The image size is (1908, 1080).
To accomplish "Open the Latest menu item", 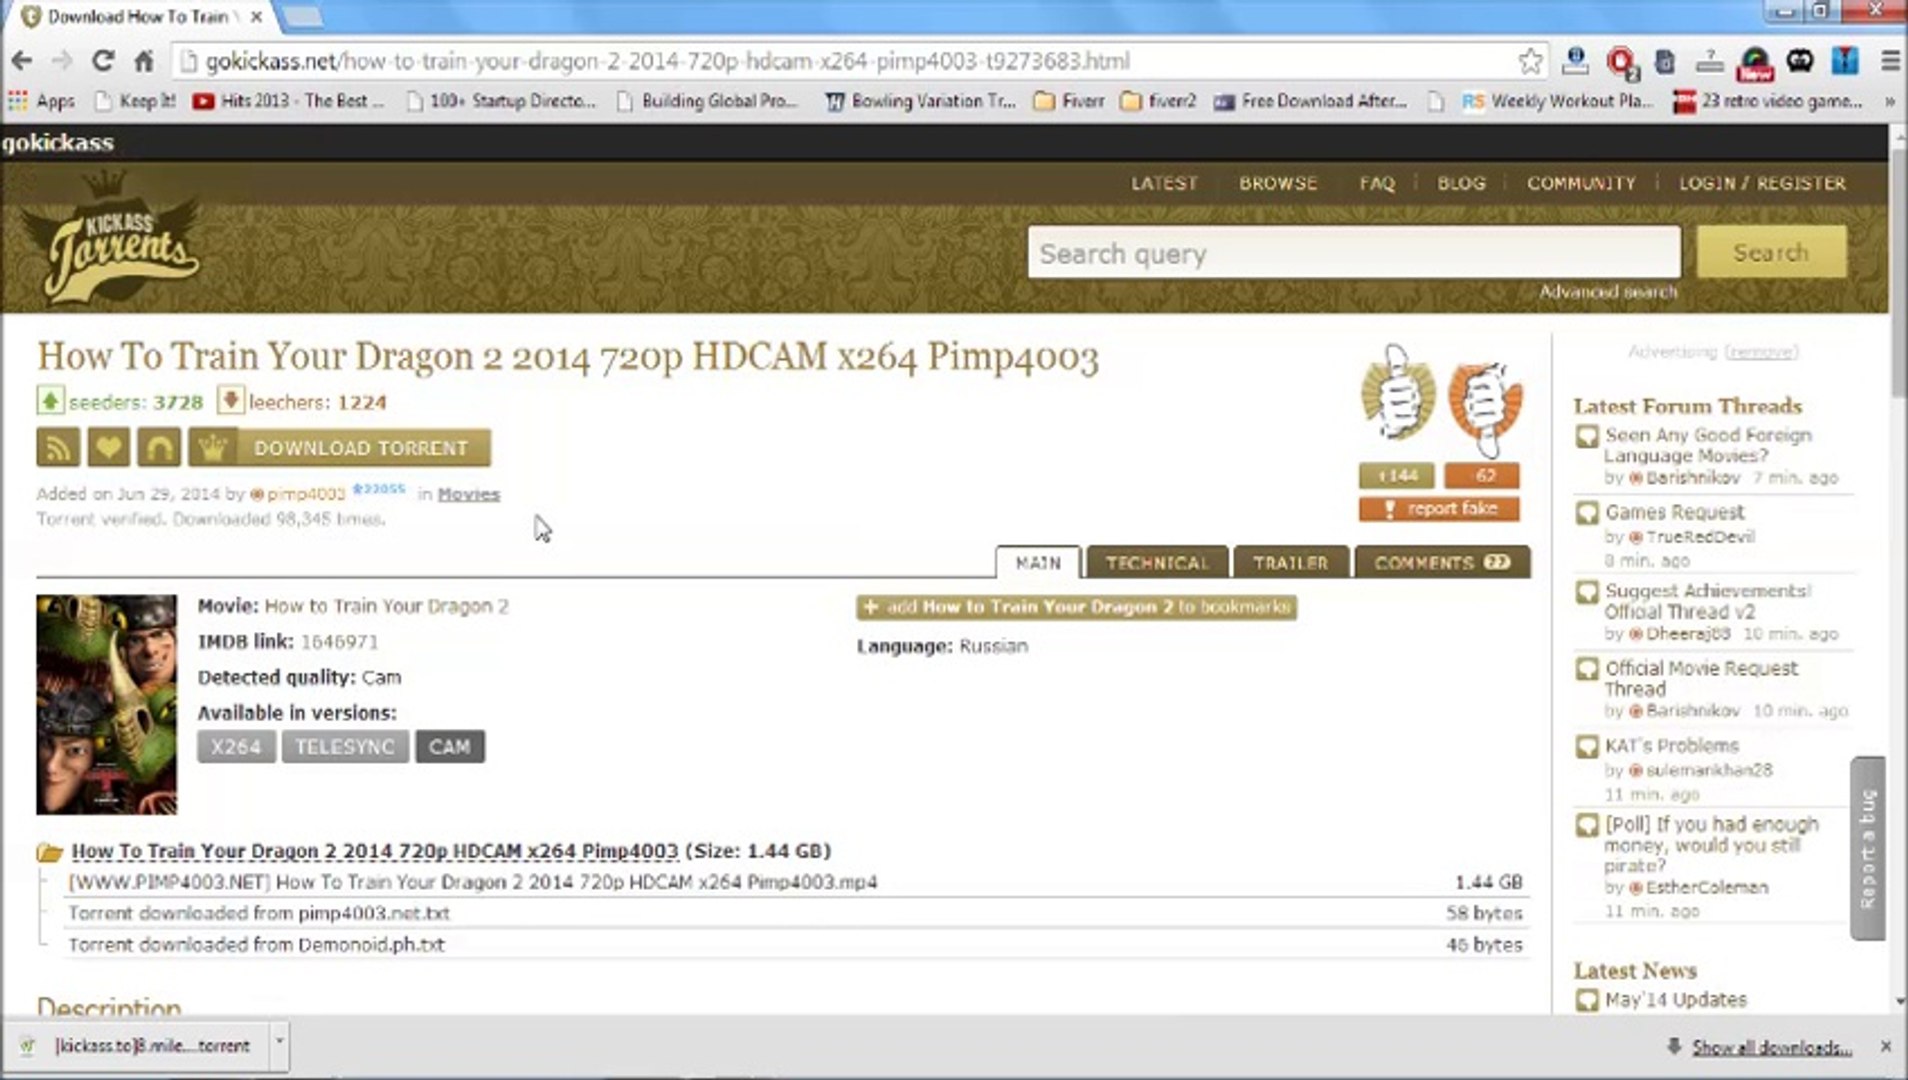I will click(x=1164, y=184).
